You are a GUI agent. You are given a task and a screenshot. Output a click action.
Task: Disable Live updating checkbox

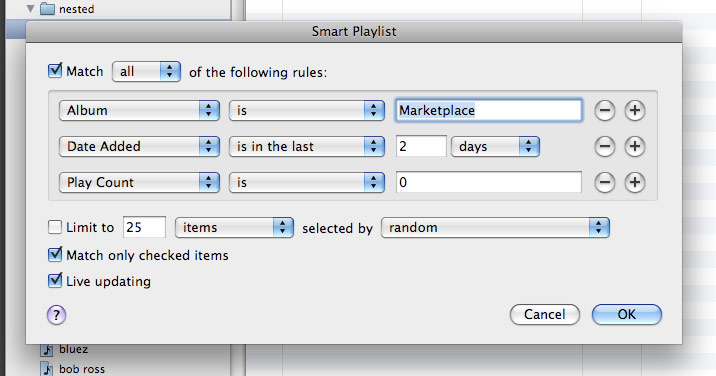click(55, 280)
